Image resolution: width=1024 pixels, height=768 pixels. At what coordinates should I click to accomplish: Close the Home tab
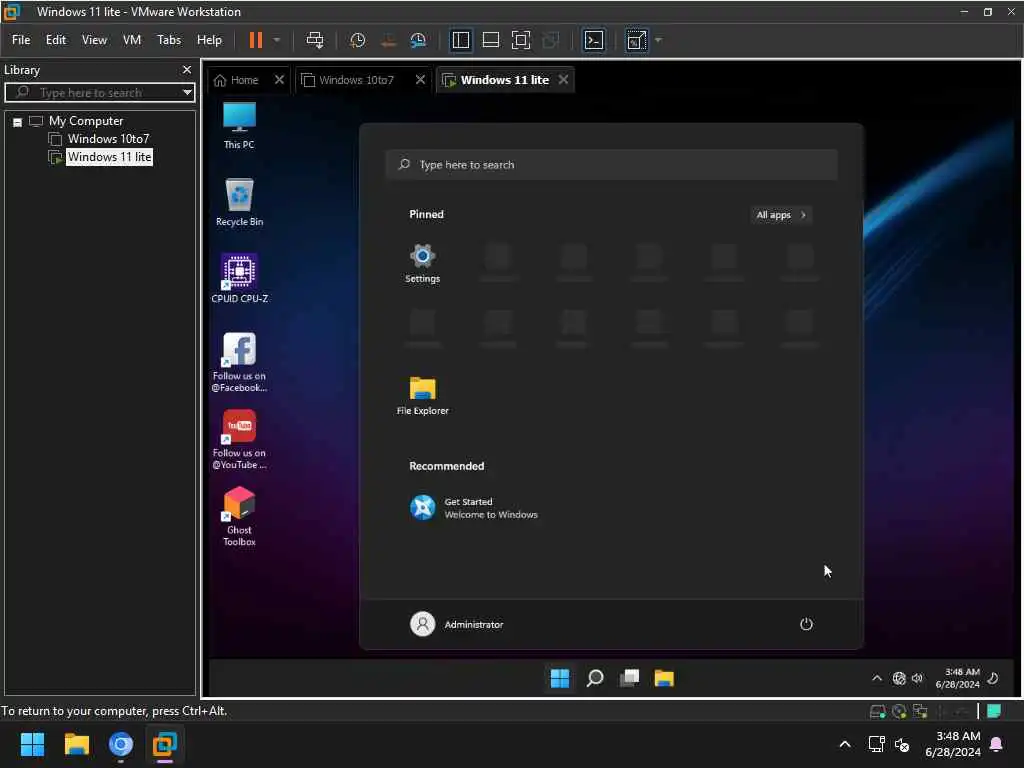pyautogui.click(x=280, y=80)
